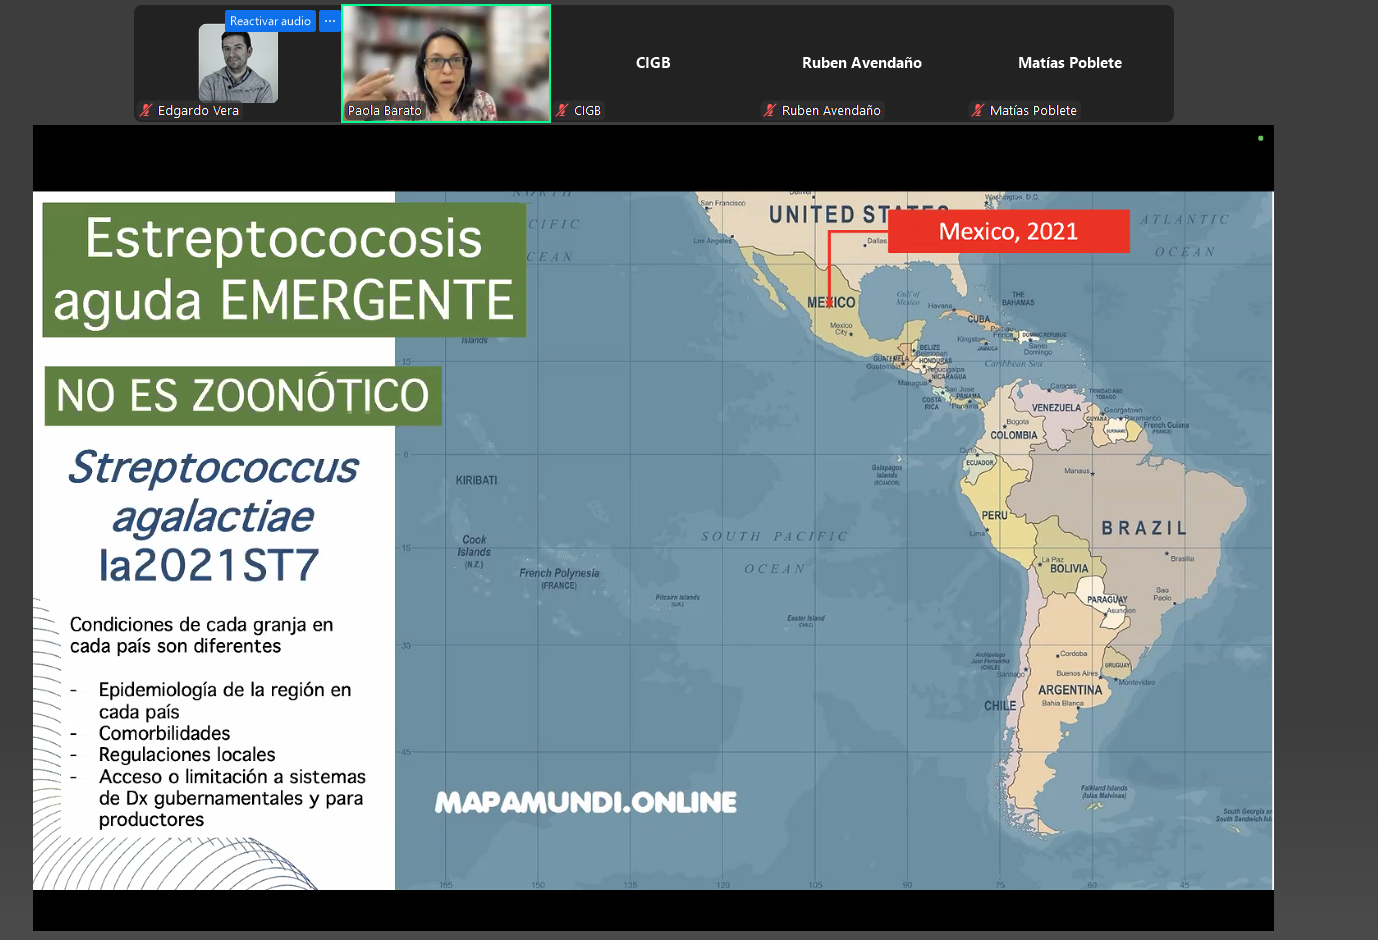Screen dimensions: 1378x940
Task: Click the BRAZIL label on the map
Action: tap(1144, 528)
